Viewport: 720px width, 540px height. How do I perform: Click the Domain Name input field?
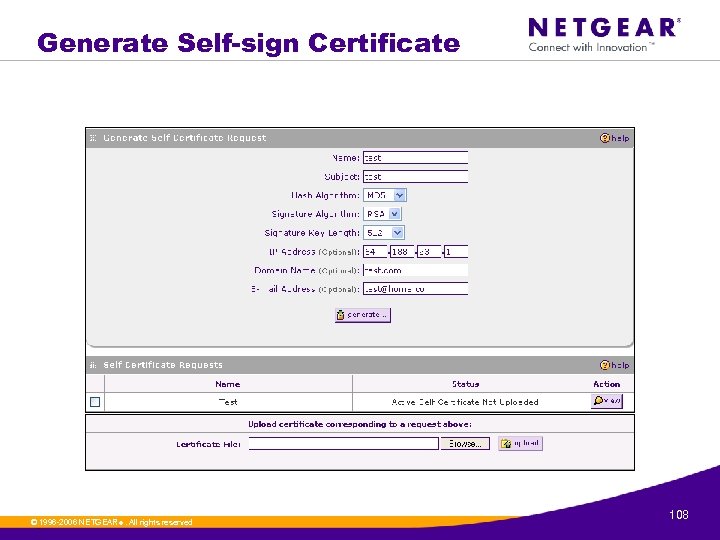tap(416, 270)
